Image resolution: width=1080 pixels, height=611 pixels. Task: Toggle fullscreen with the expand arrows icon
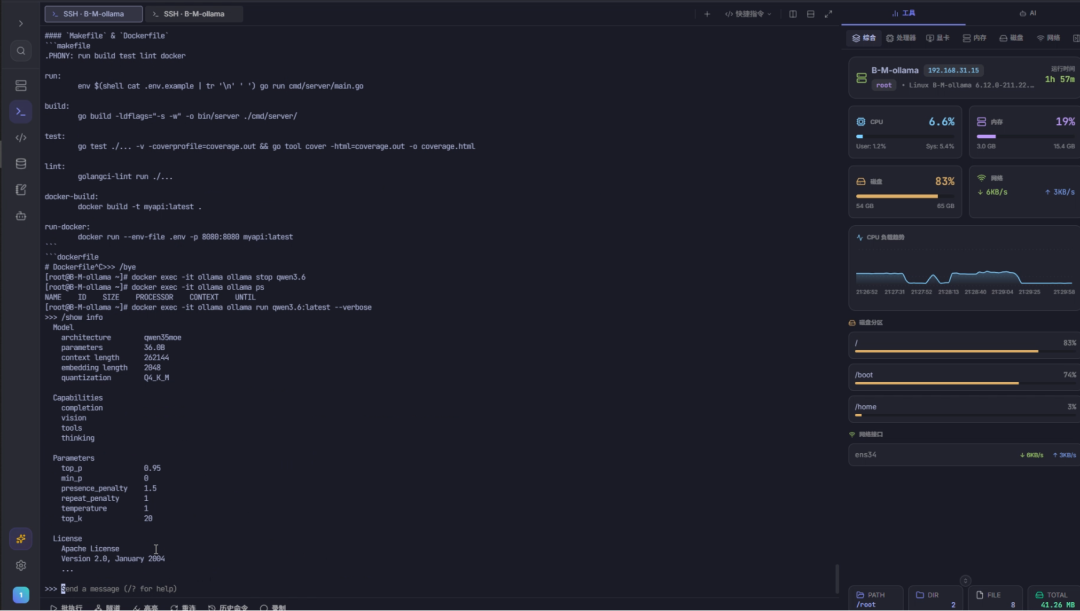[x=828, y=14]
